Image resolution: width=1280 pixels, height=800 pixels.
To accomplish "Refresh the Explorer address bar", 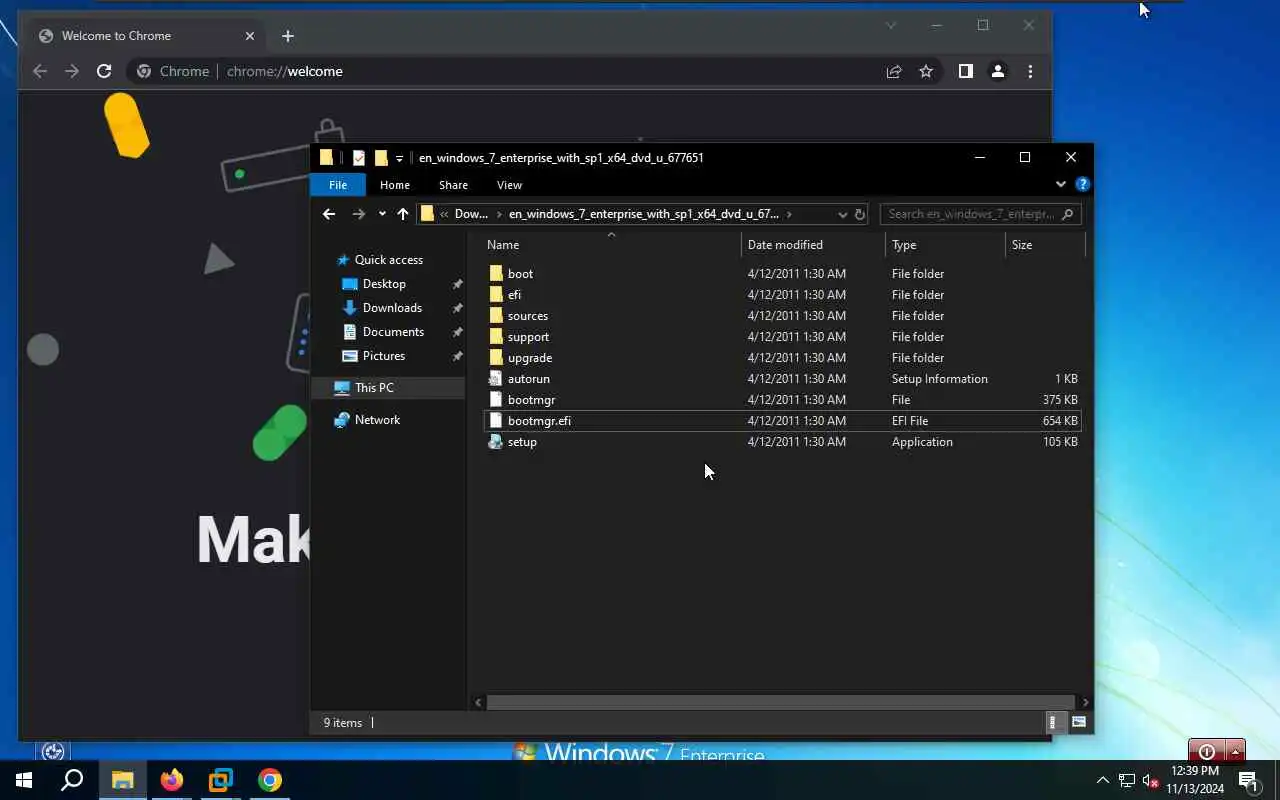I will click(859, 213).
